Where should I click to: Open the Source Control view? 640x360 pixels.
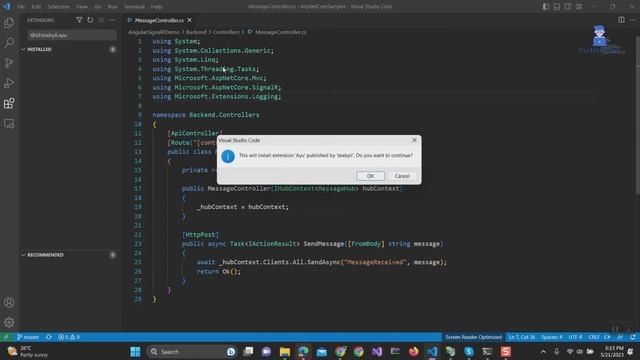point(9,63)
